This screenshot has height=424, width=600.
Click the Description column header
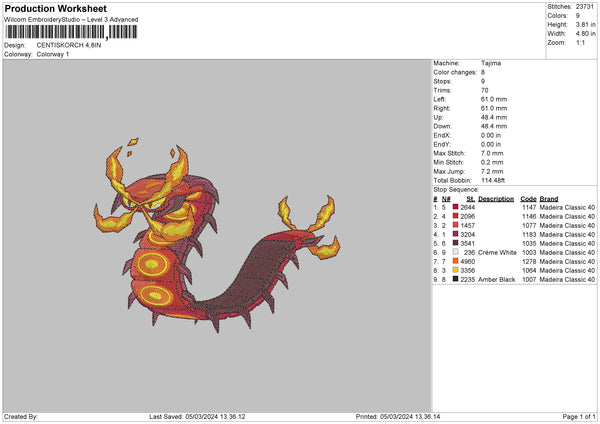(x=496, y=199)
